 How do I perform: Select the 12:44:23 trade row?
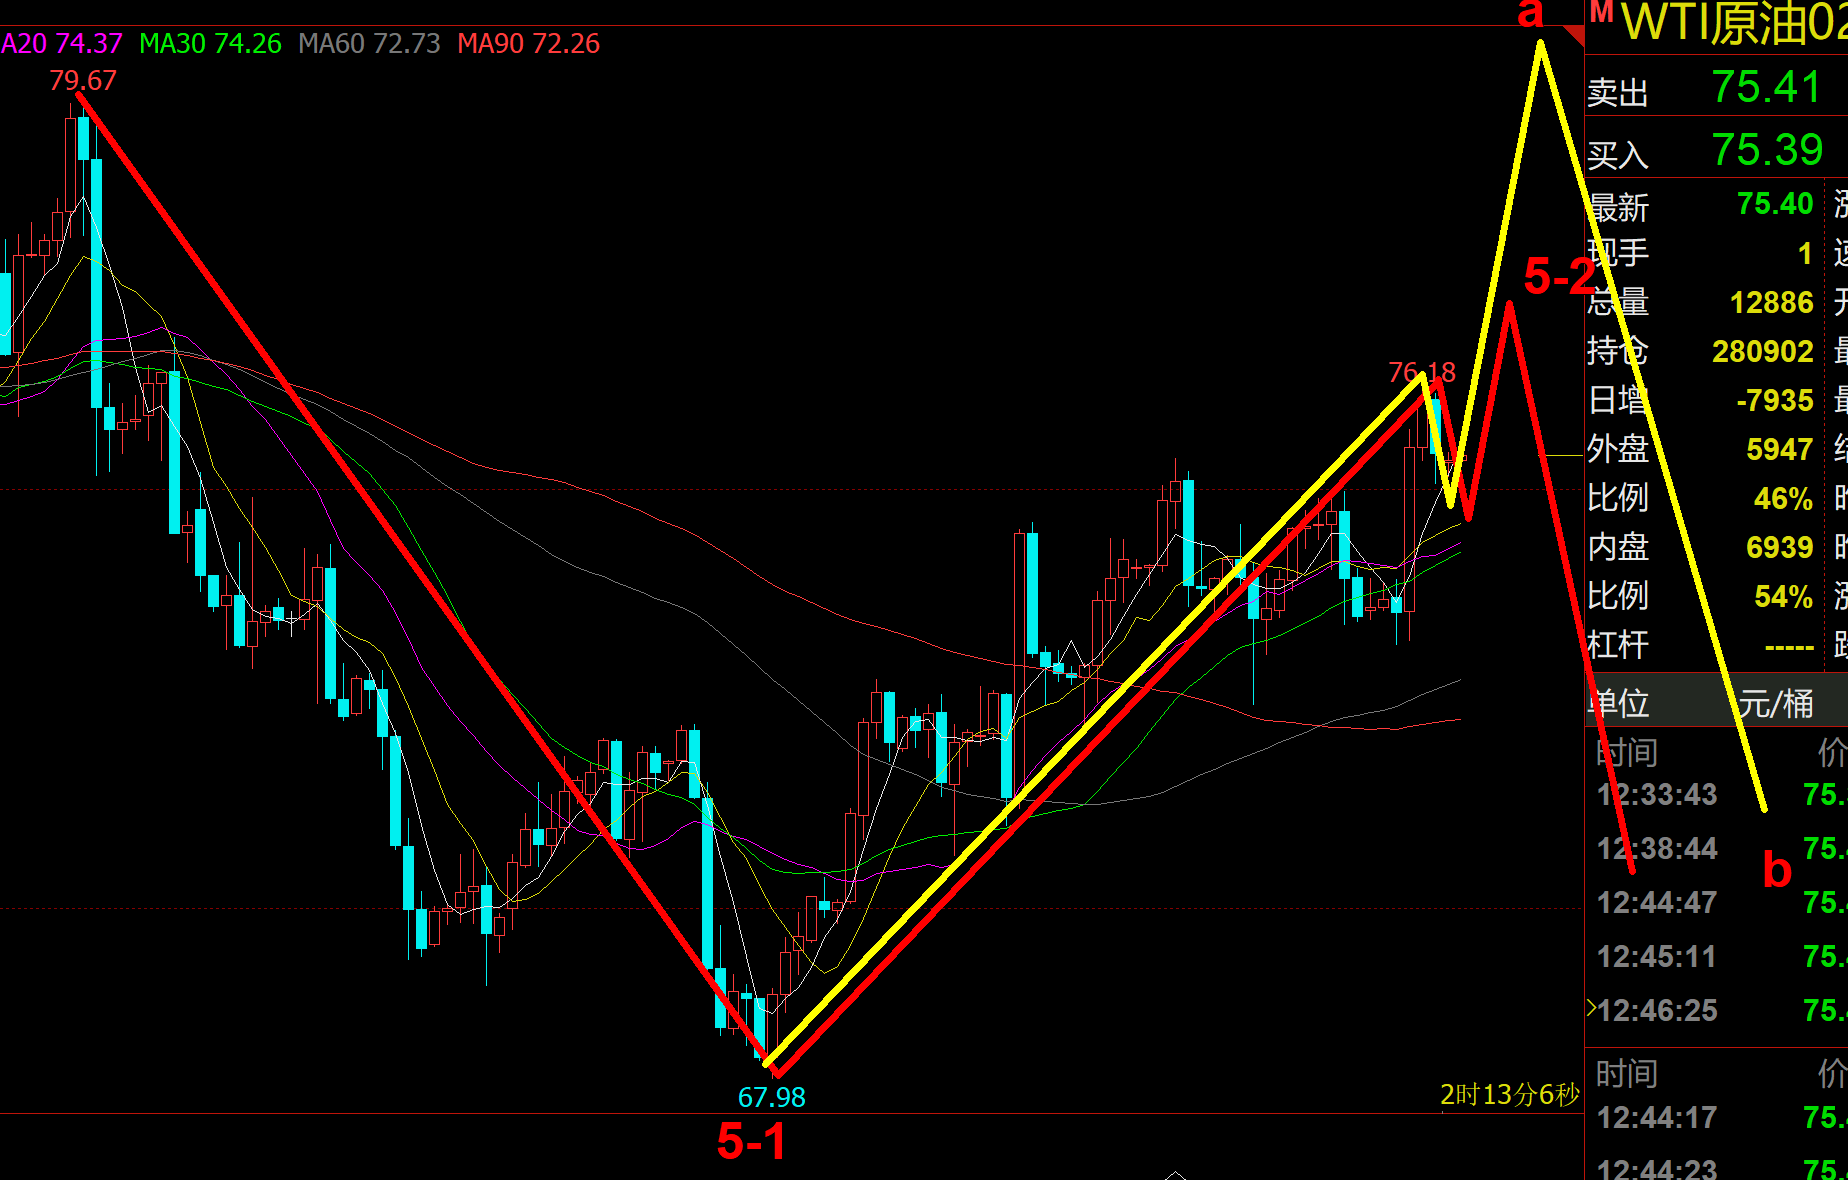pos(1717,1168)
